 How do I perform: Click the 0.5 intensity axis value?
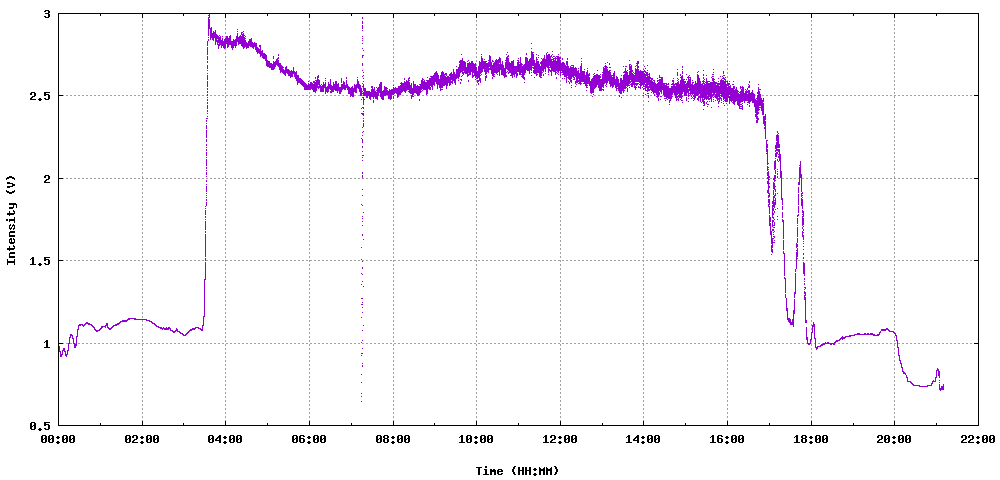[42, 426]
